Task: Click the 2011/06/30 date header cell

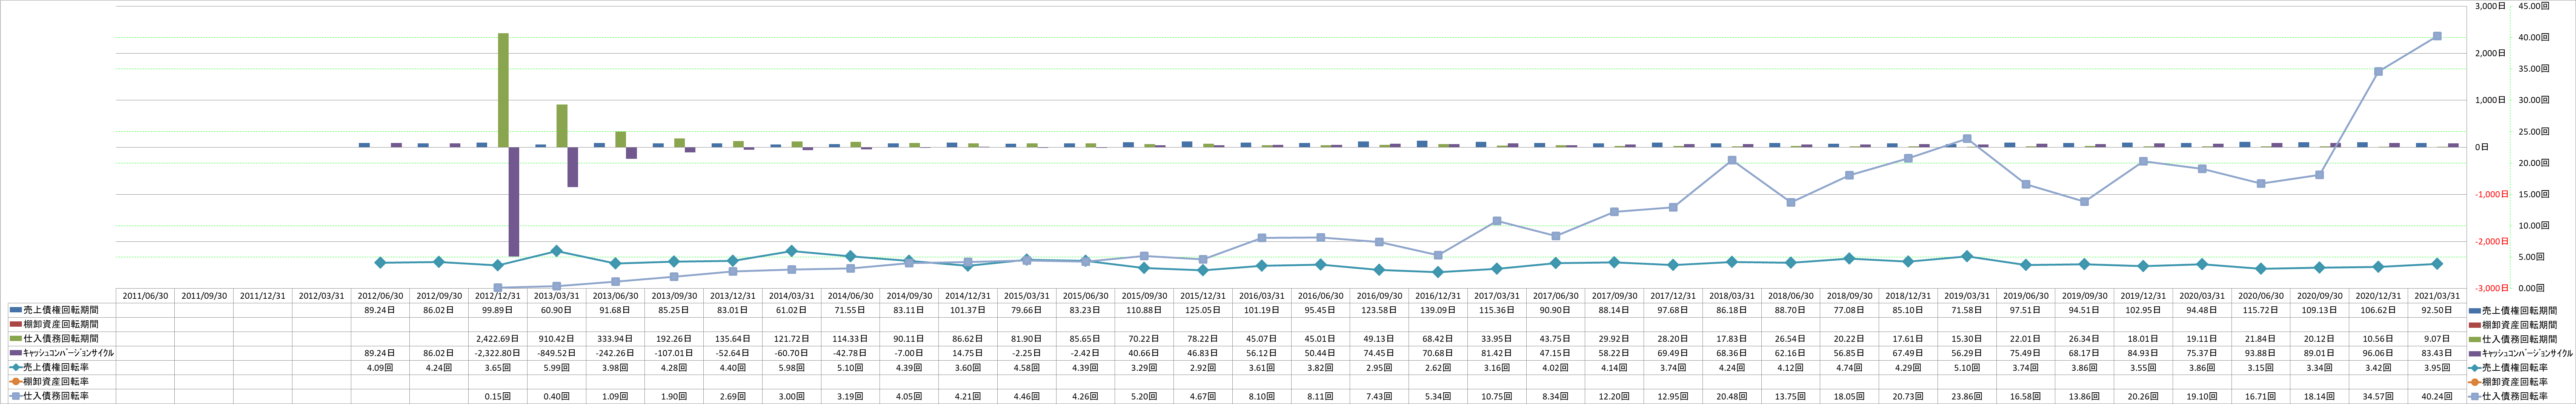Action: [145, 296]
